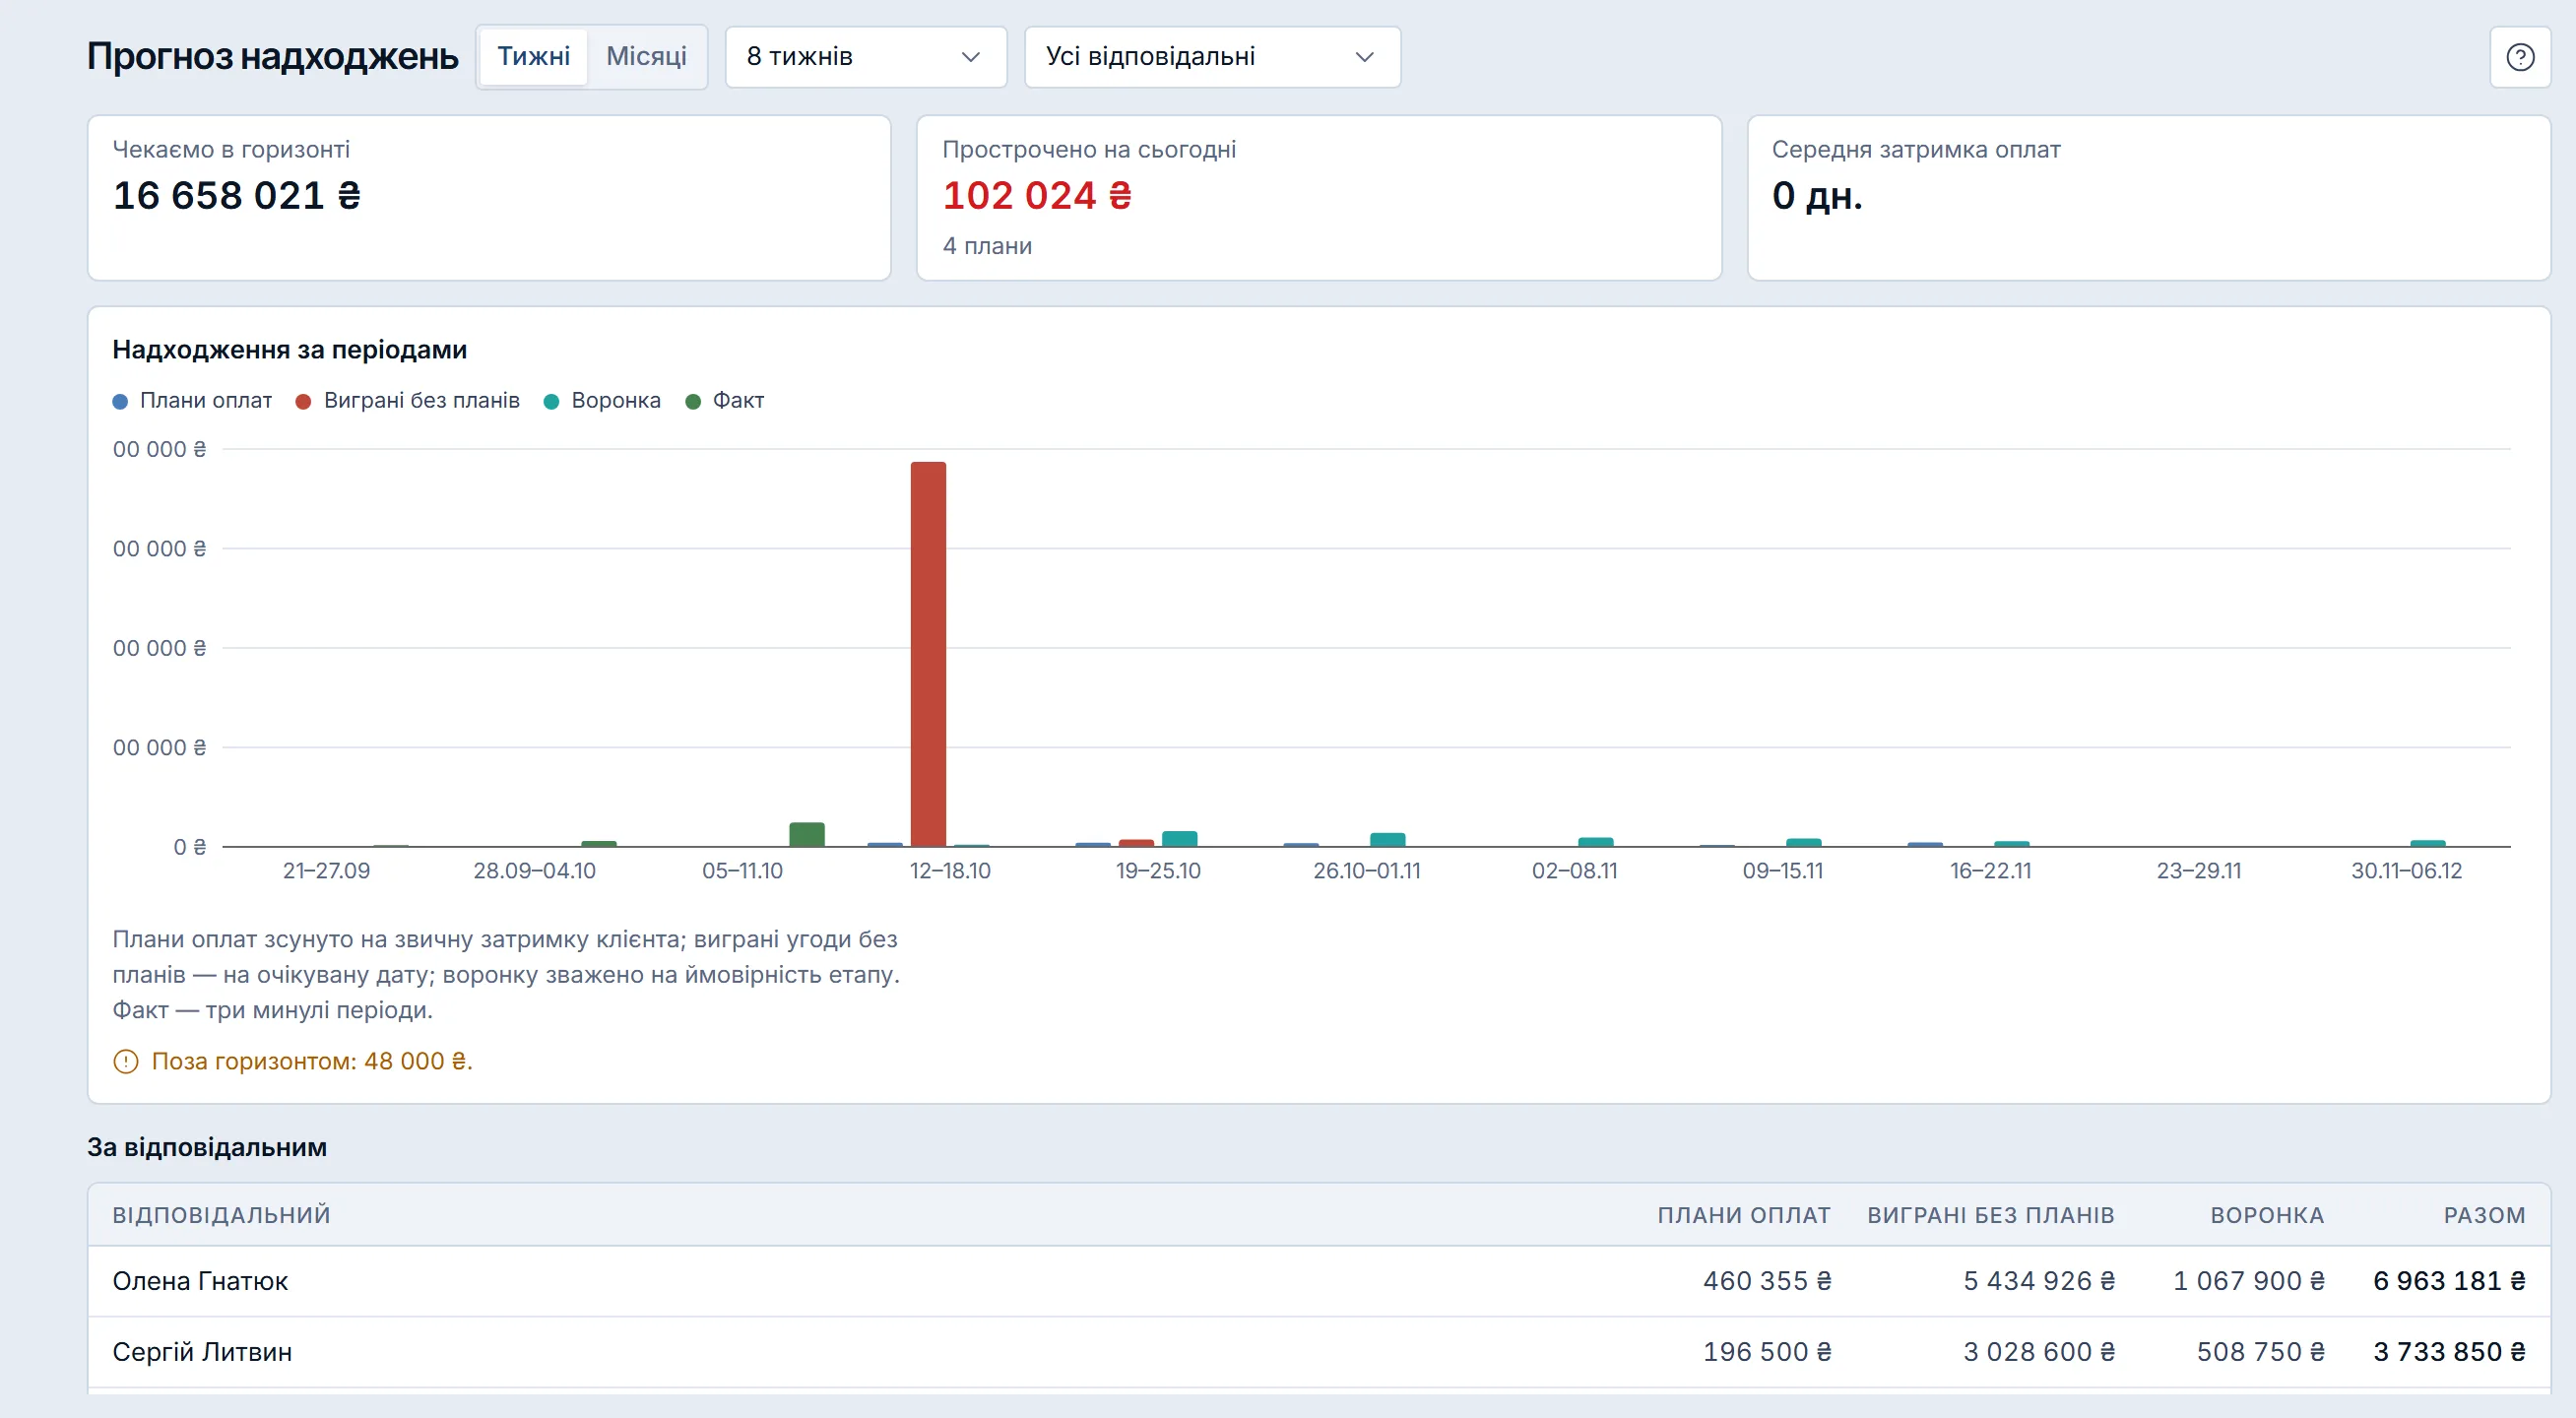The image size is (2576, 1418).
Task: Toggle Факт series visibility in legend
Action: (x=725, y=401)
